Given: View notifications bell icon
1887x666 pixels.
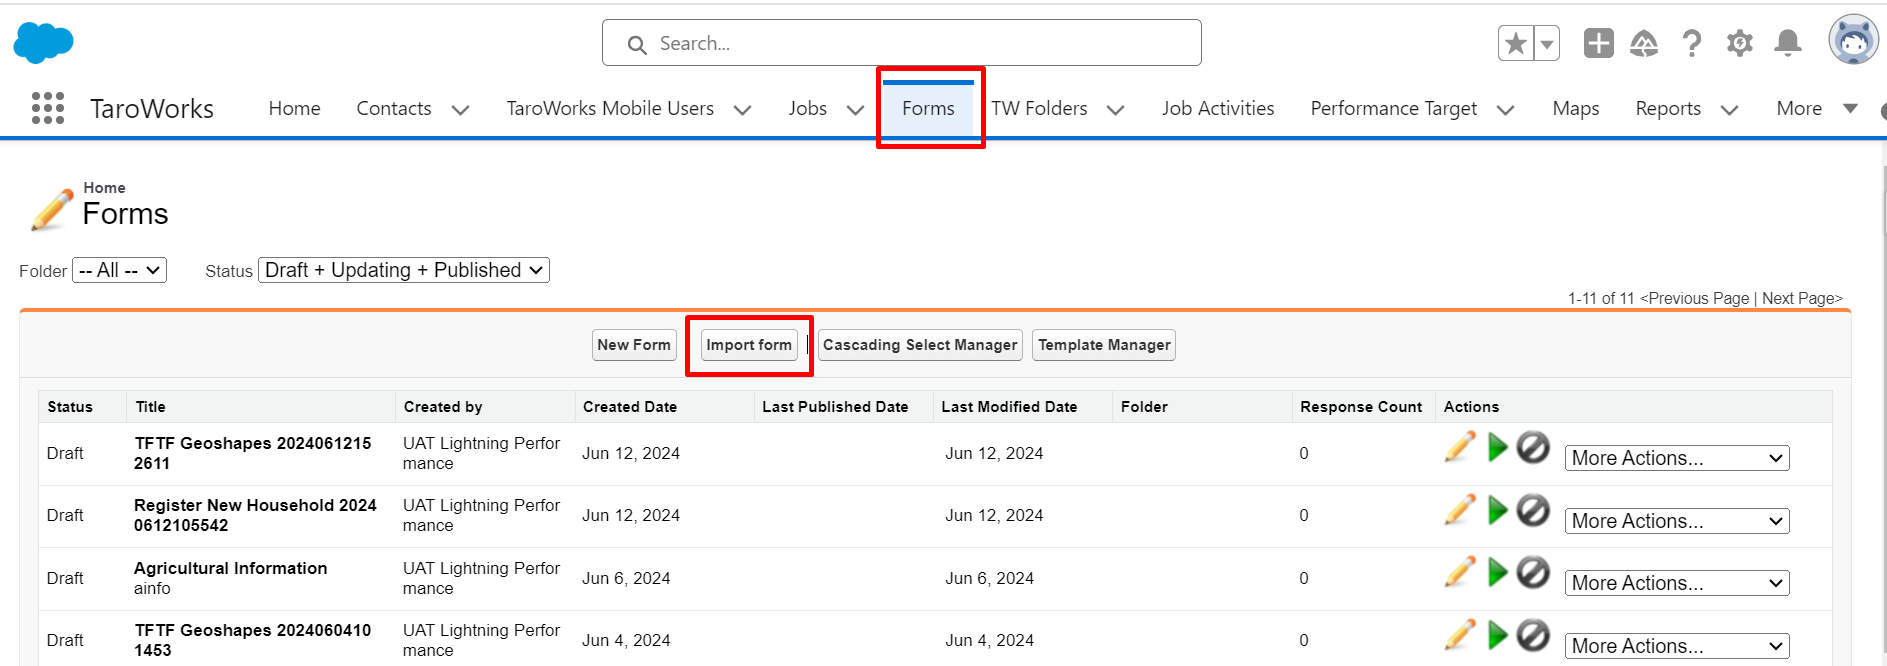Looking at the screenshot, I should (x=1787, y=43).
